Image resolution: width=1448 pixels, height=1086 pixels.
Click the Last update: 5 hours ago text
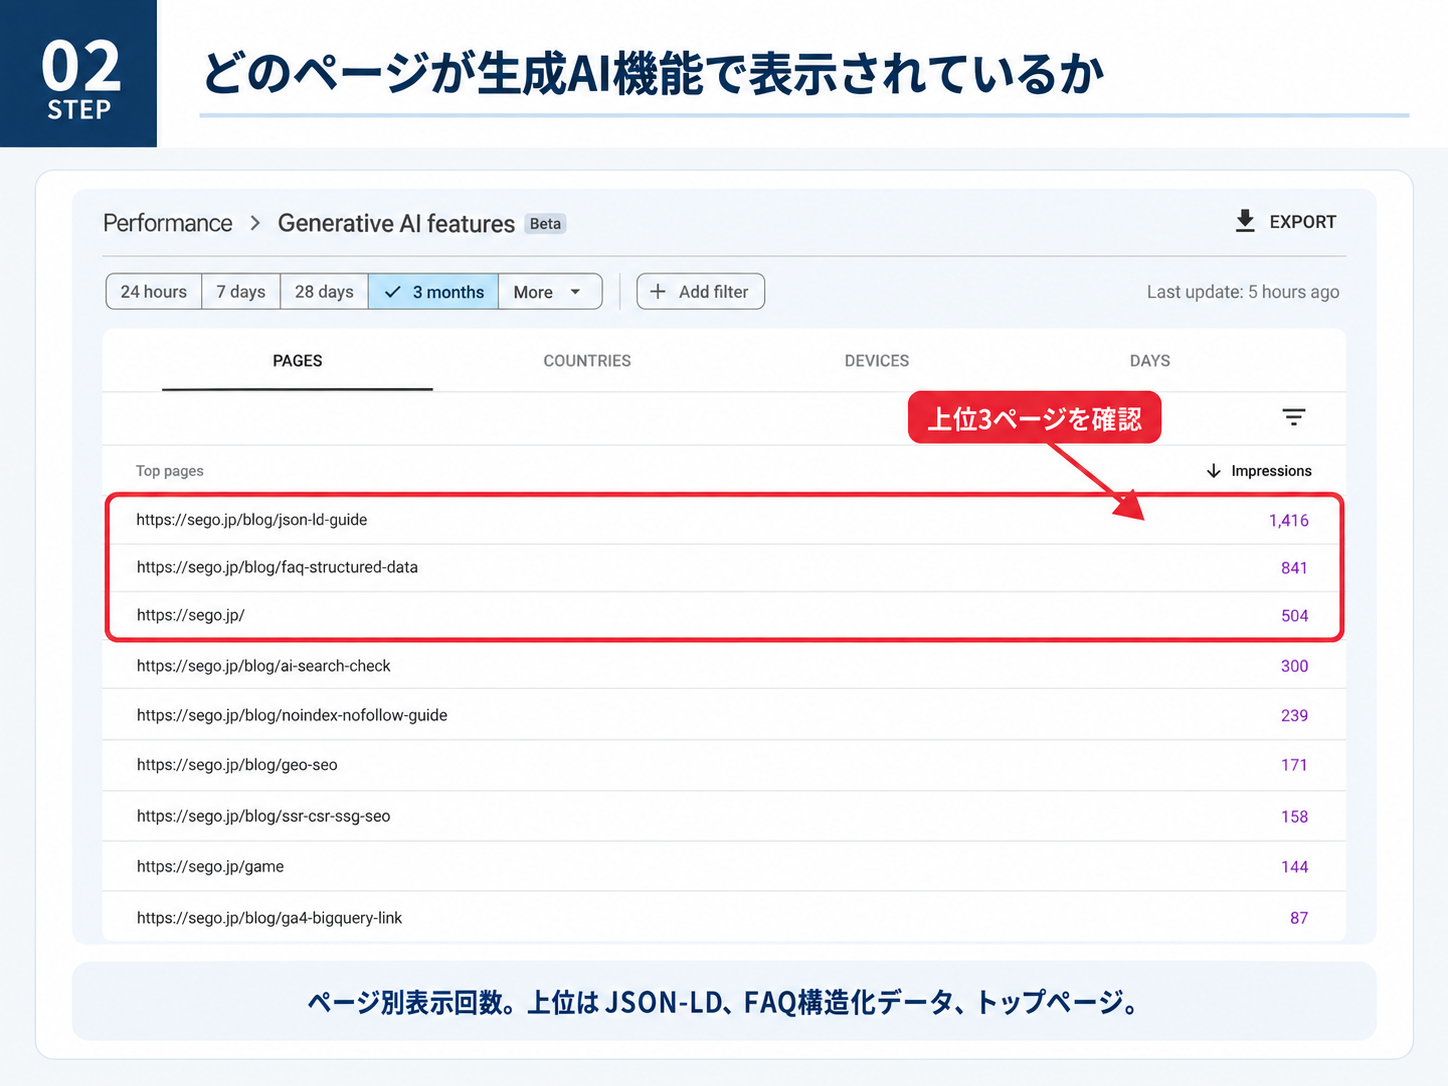pos(1243,292)
